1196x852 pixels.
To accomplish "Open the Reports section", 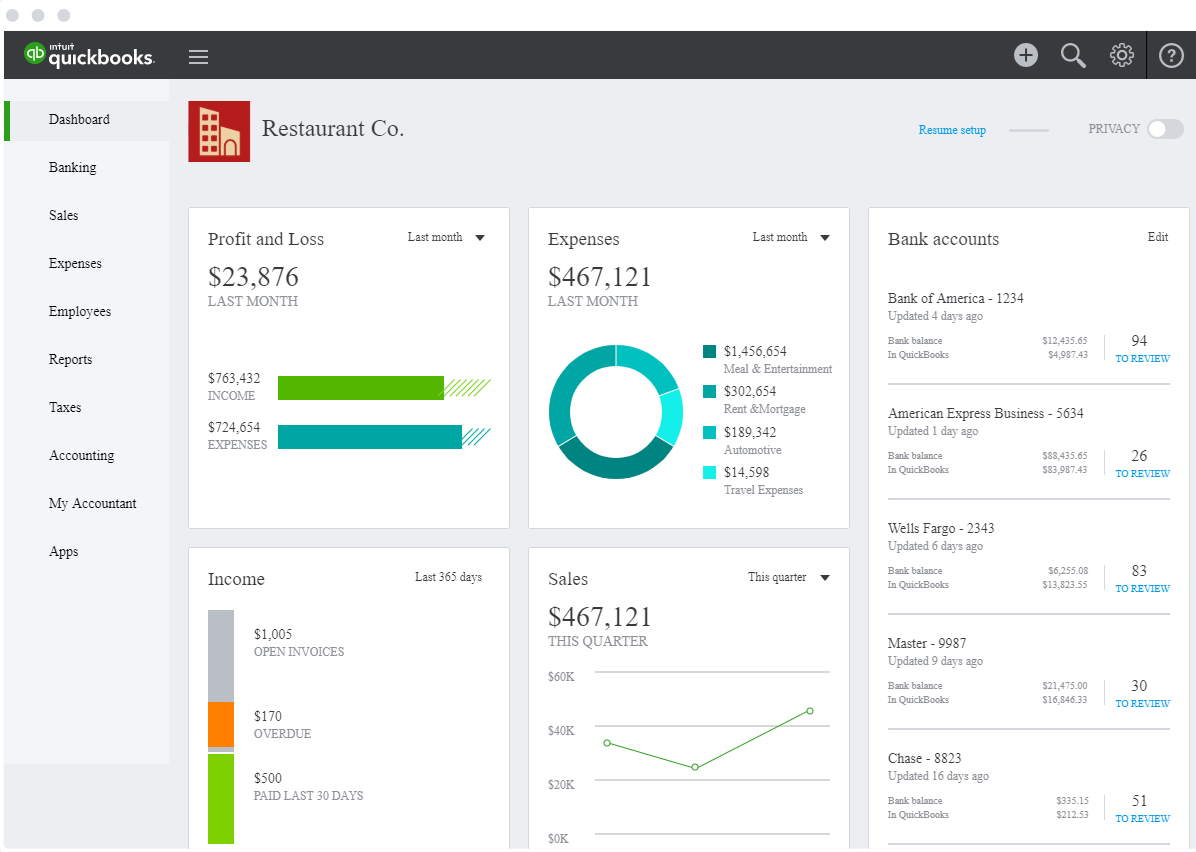I will (70, 359).
